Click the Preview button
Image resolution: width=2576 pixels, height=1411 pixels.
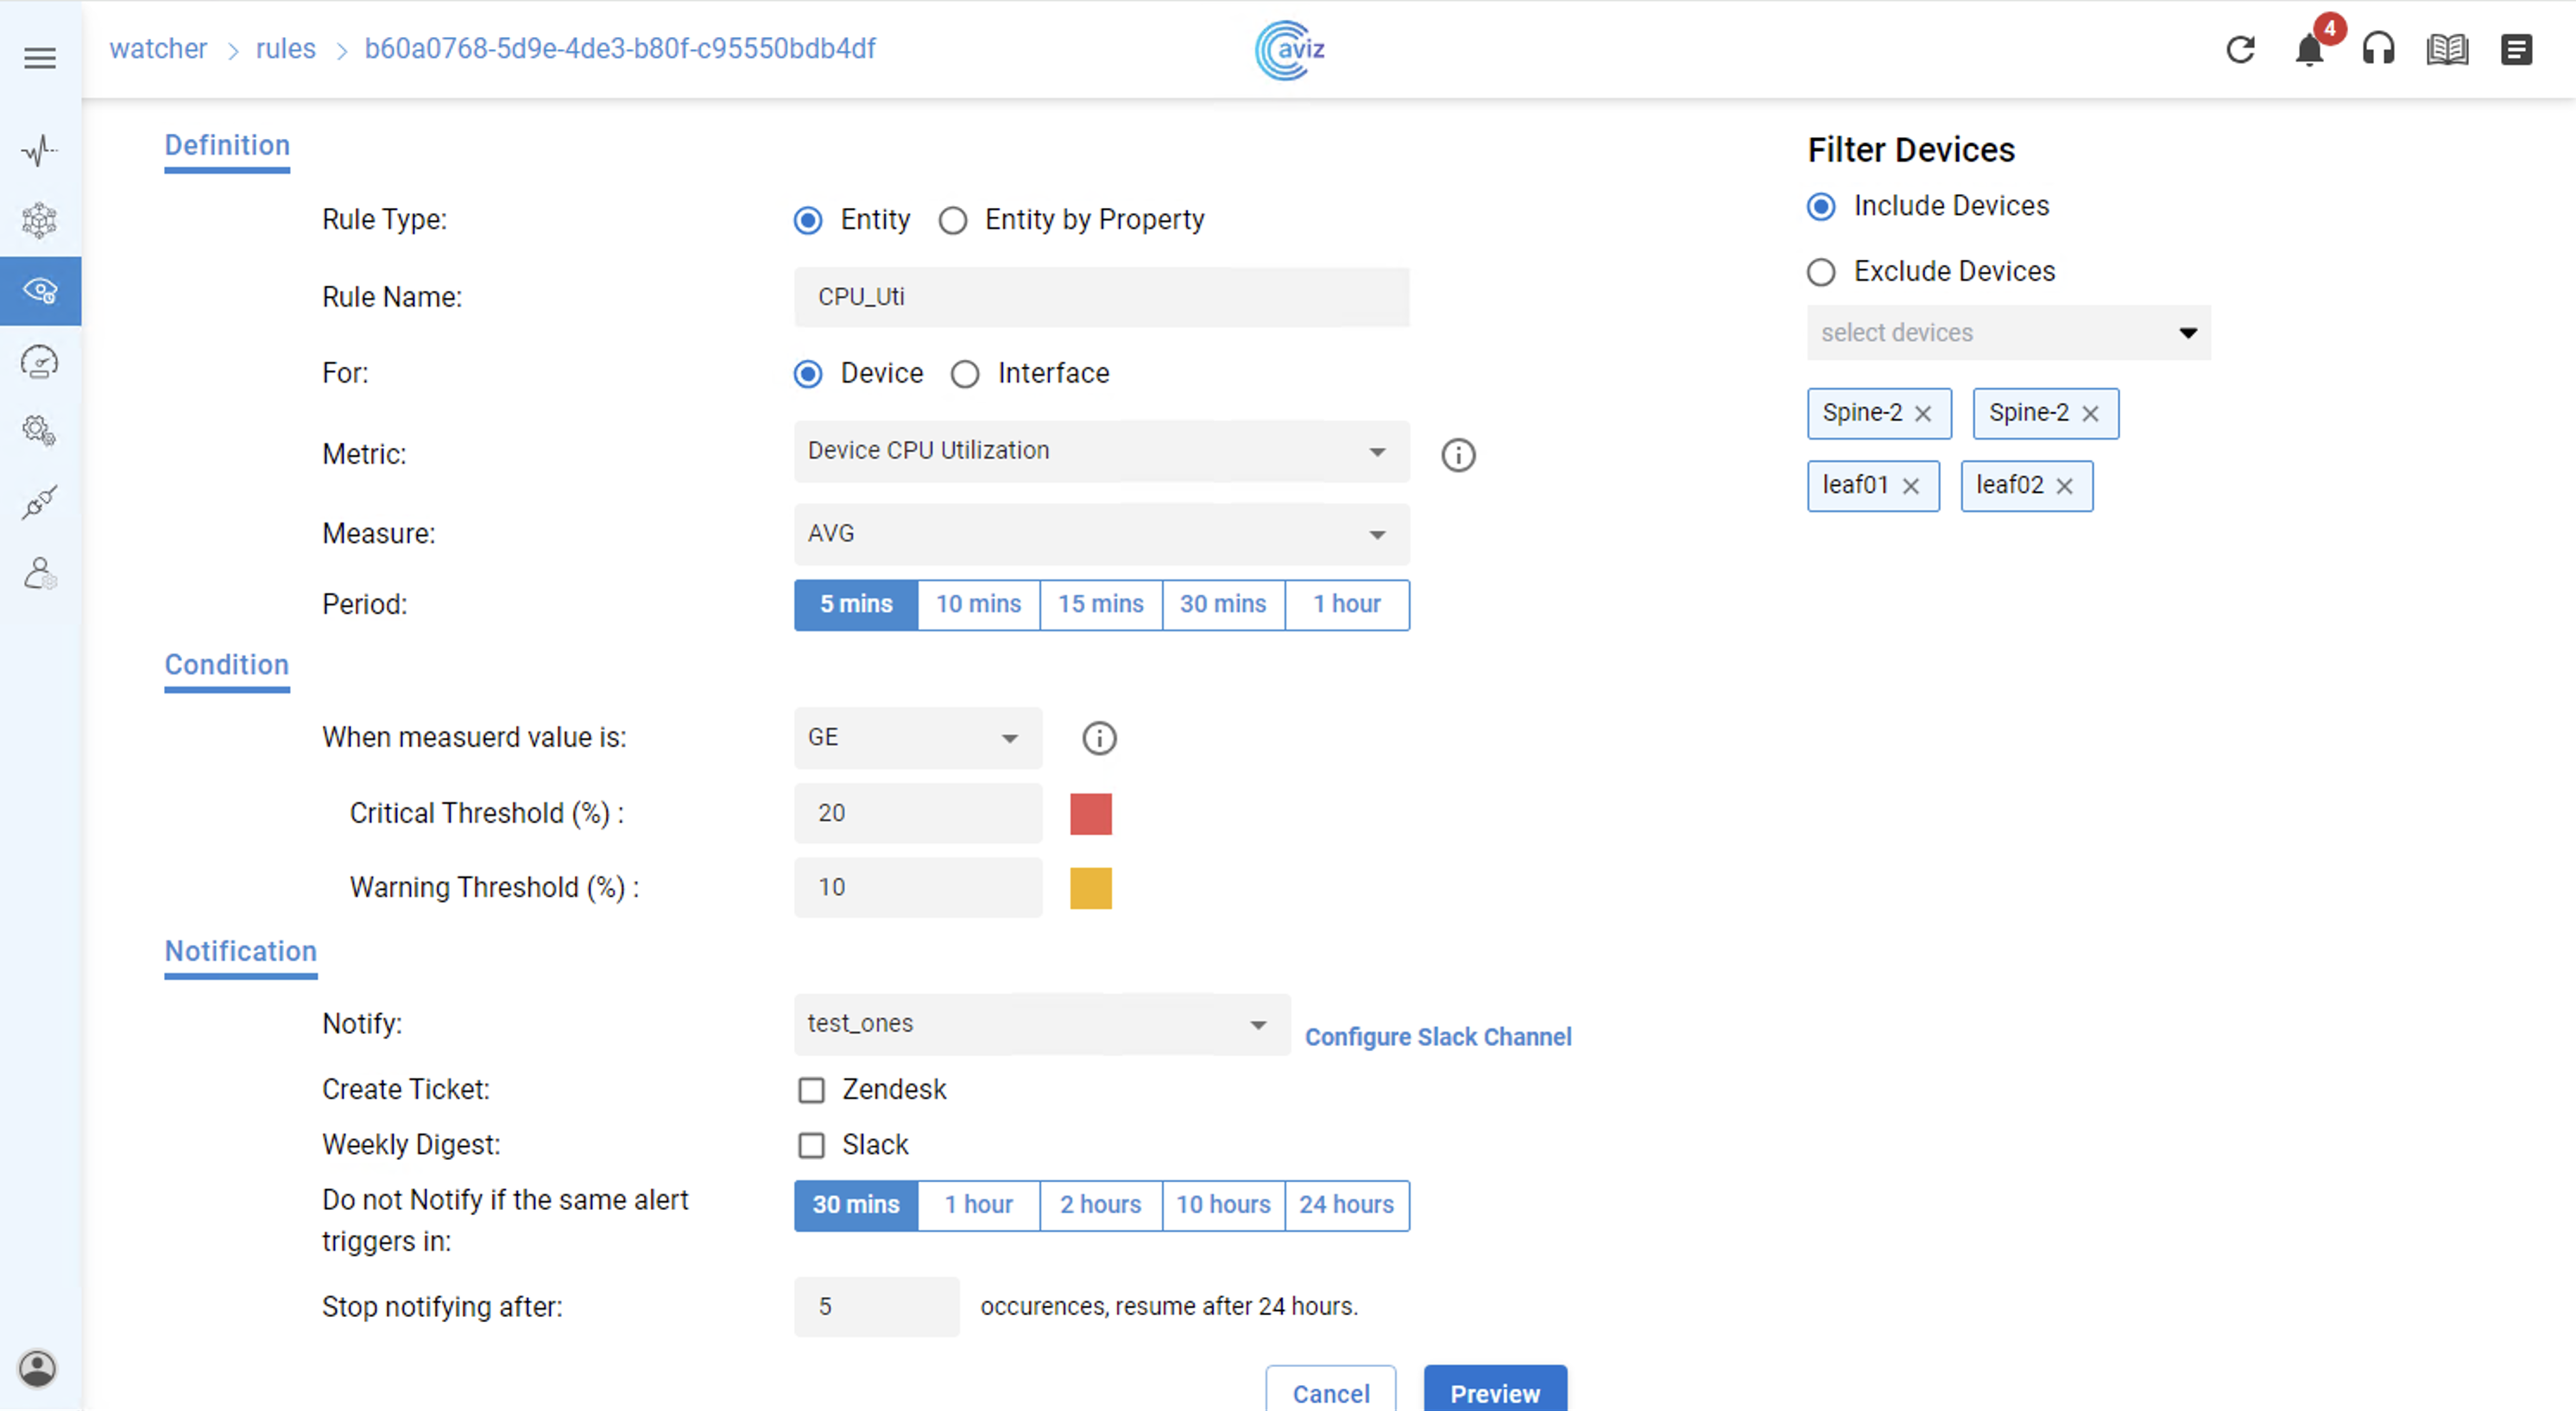coord(1494,1391)
